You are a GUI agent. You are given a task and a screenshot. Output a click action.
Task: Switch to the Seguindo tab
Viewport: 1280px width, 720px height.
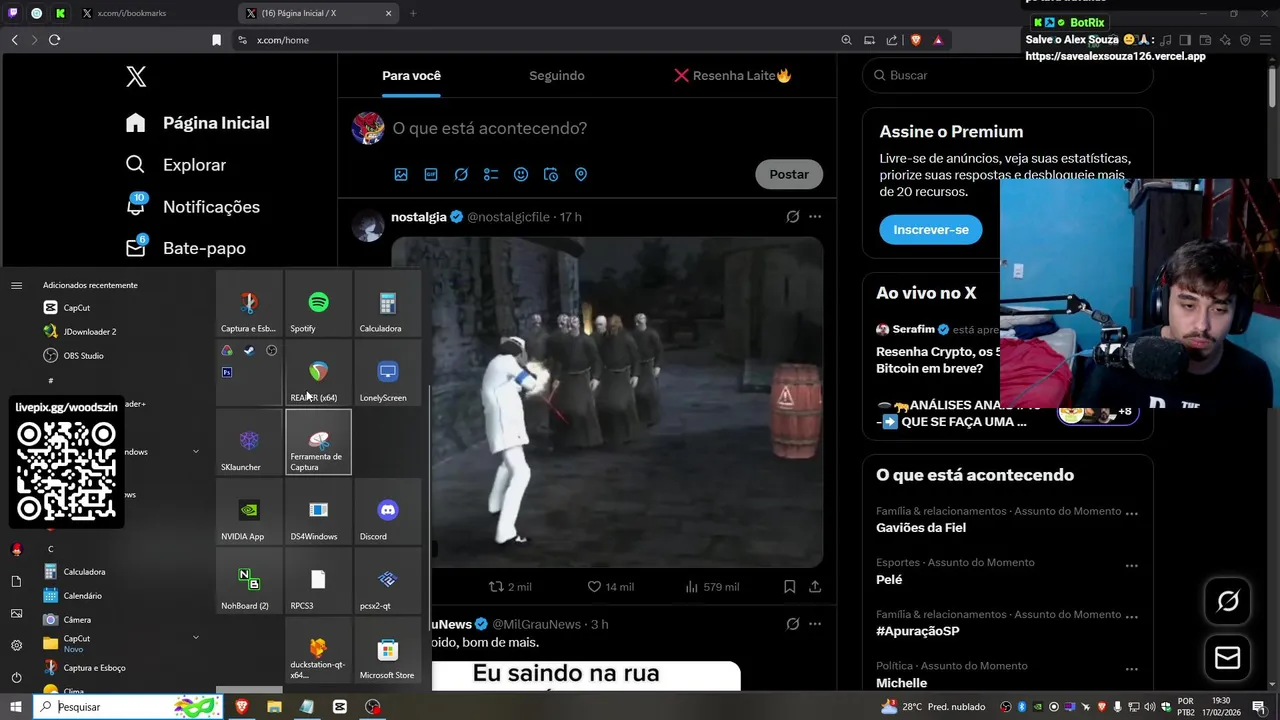point(557,76)
